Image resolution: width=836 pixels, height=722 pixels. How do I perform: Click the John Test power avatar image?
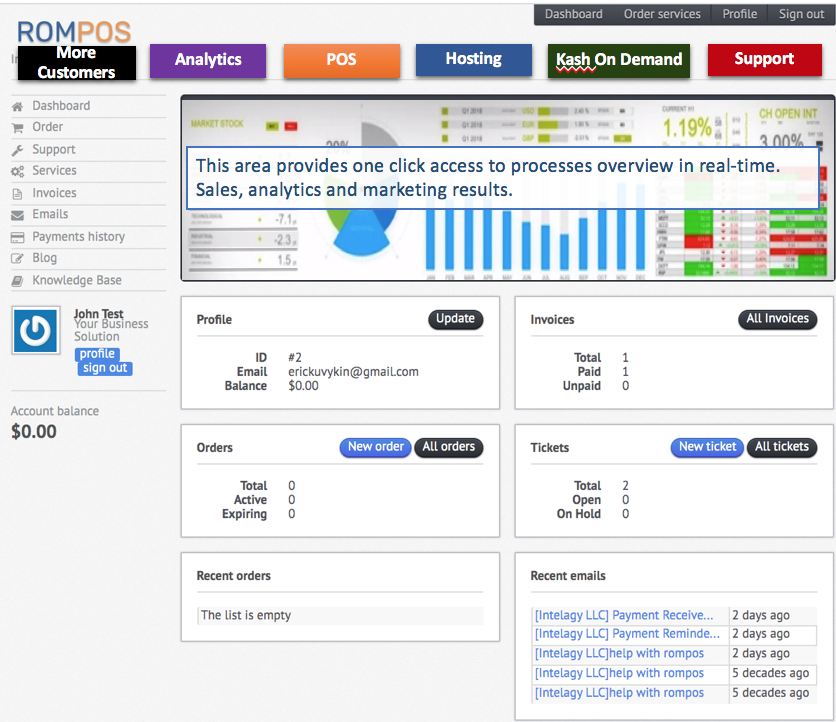click(36, 330)
